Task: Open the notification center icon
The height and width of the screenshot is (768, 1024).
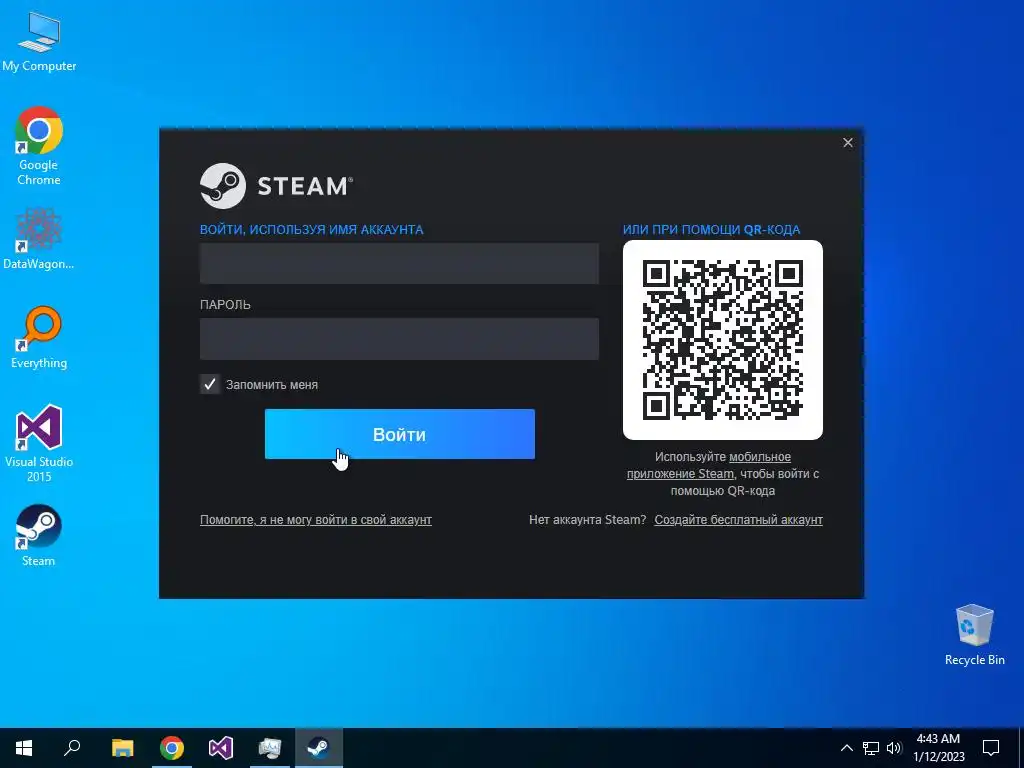Action: pyautogui.click(x=991, y=748)
